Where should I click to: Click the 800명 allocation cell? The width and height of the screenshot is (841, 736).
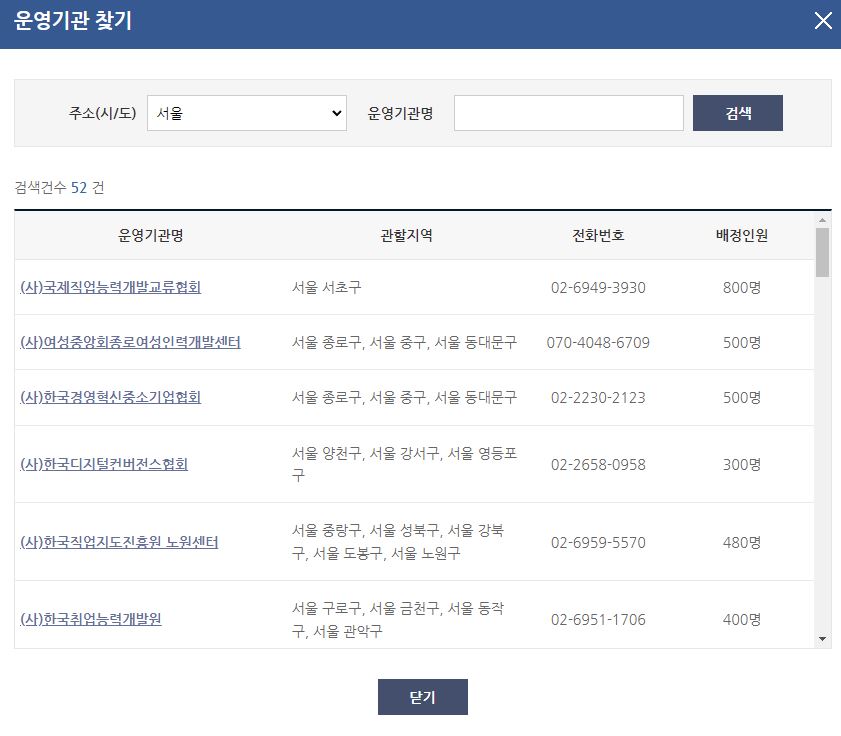tap(742, 288)
